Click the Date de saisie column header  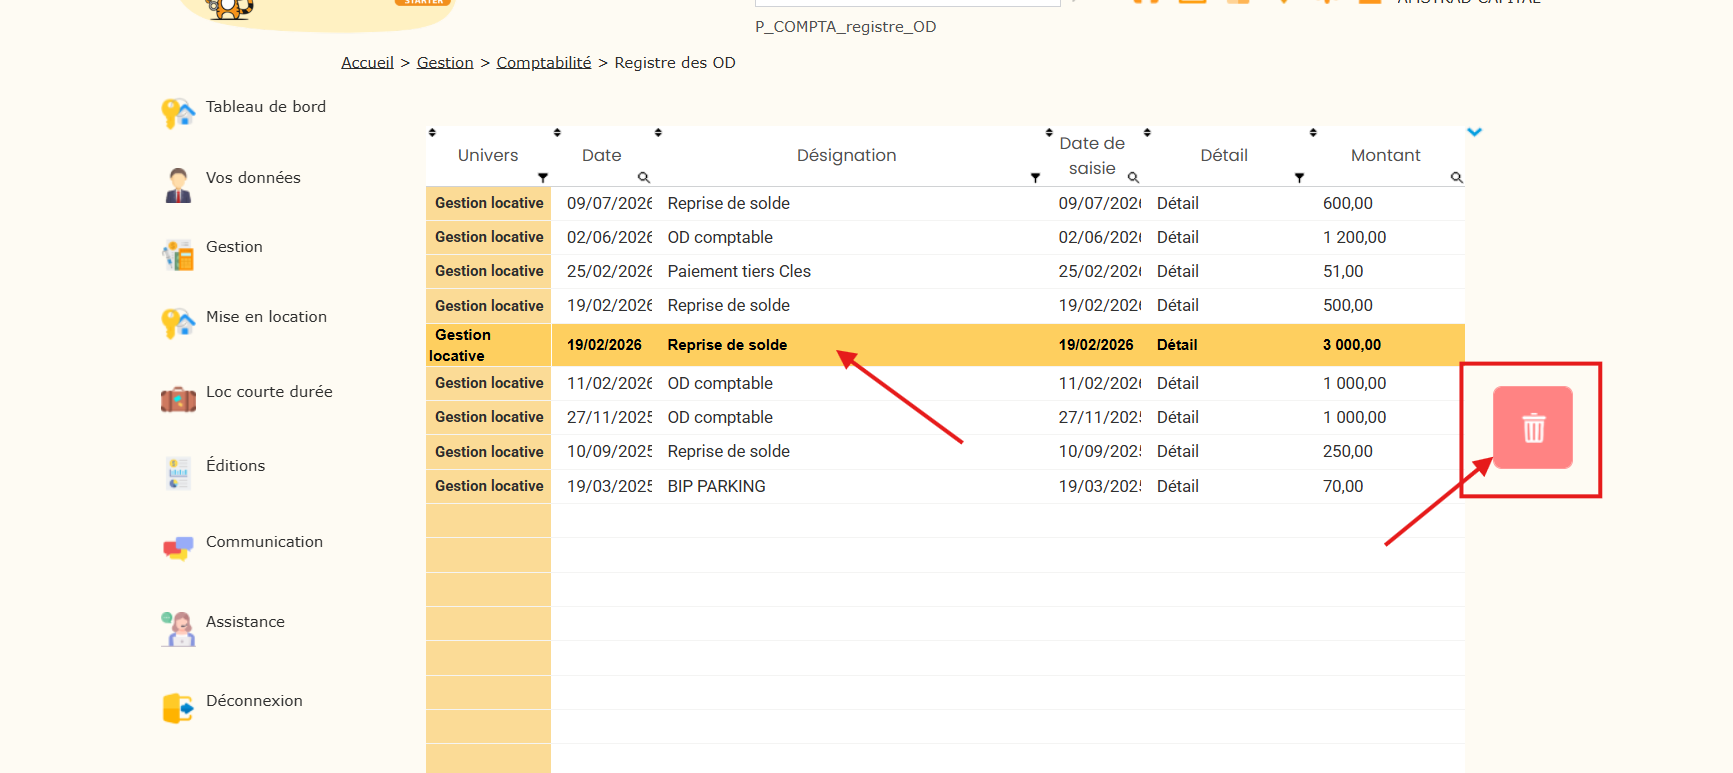[1092, 156]
